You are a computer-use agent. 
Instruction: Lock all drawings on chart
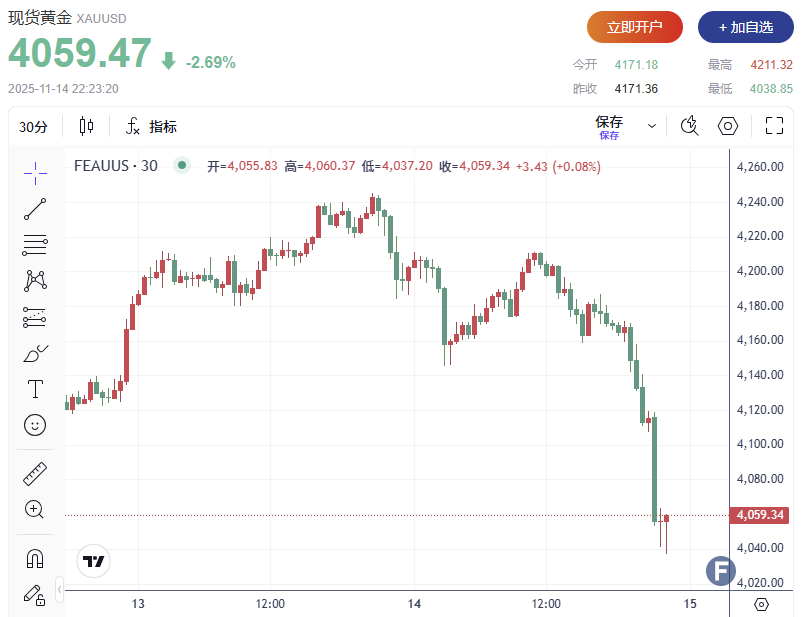[x=34, y=596]
